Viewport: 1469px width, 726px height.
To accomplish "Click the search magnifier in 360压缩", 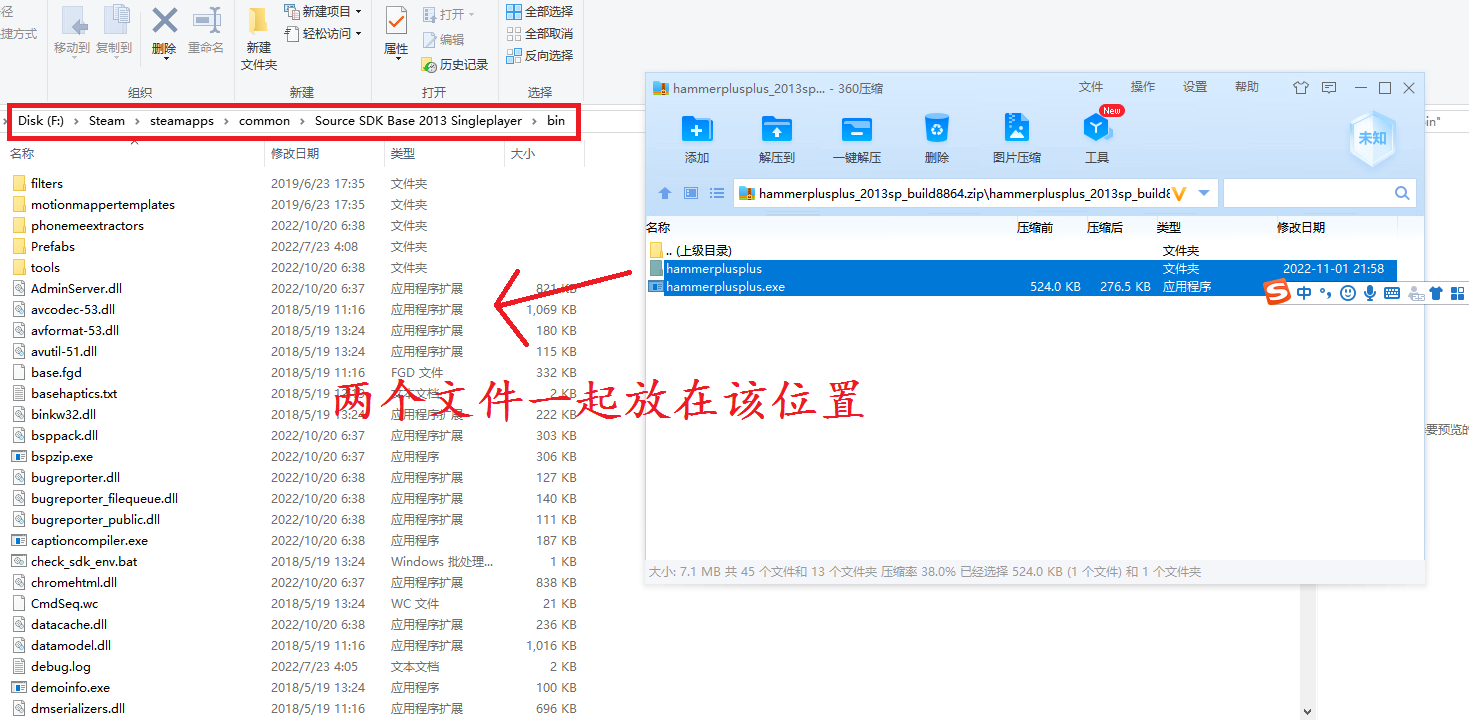I will [x=1402, y=193].
